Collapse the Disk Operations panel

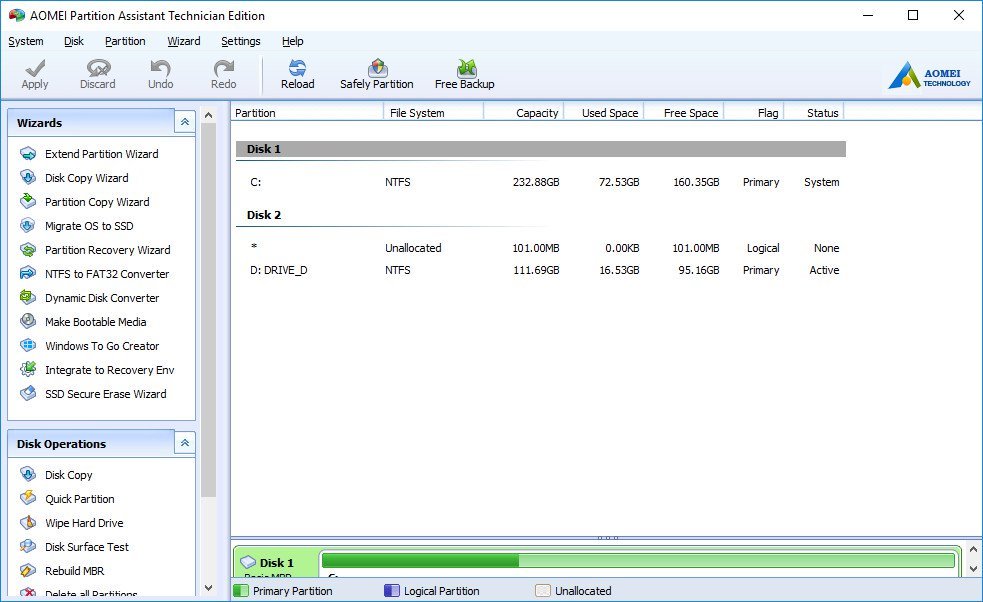pyautogui.click(x=184, y=443)
